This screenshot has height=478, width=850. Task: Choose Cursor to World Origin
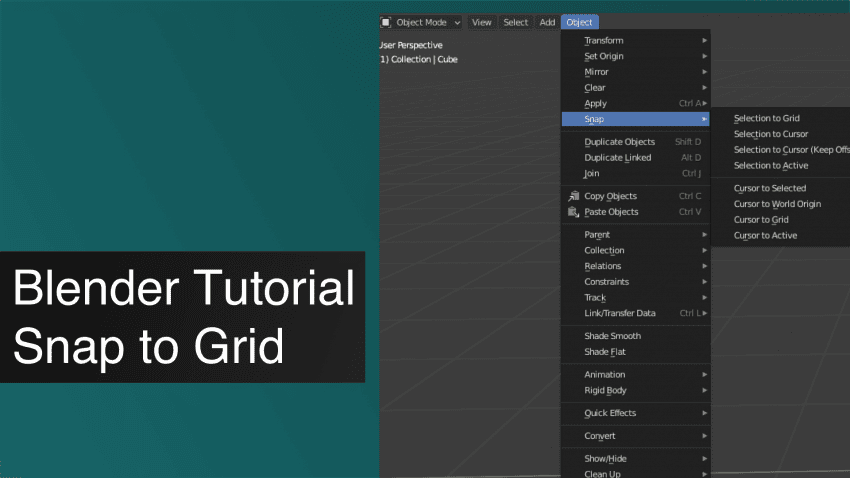(781, 204)
